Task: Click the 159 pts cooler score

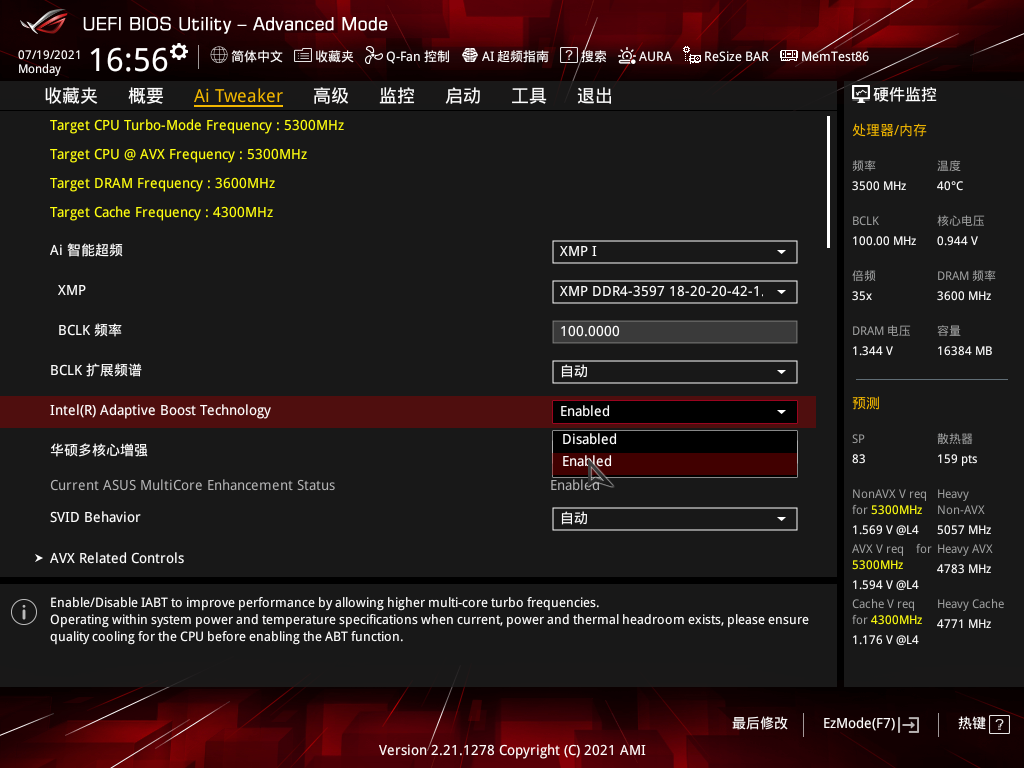Action: pos(957,459)
